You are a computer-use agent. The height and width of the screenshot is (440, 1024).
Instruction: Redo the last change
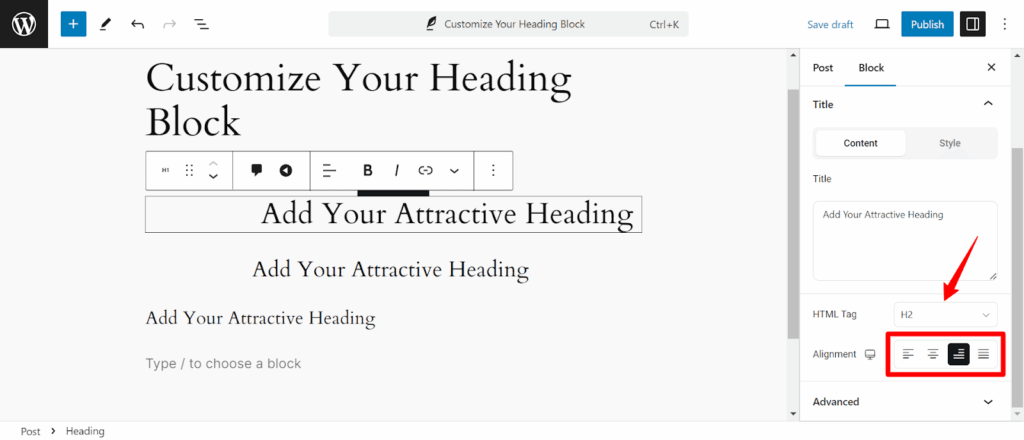[169, 24]
